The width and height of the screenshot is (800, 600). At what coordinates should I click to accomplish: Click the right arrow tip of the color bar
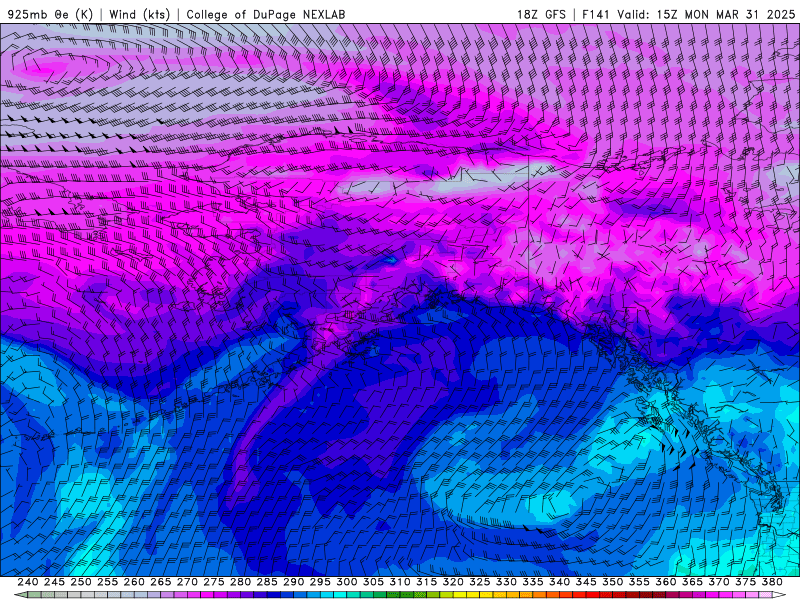780,595
